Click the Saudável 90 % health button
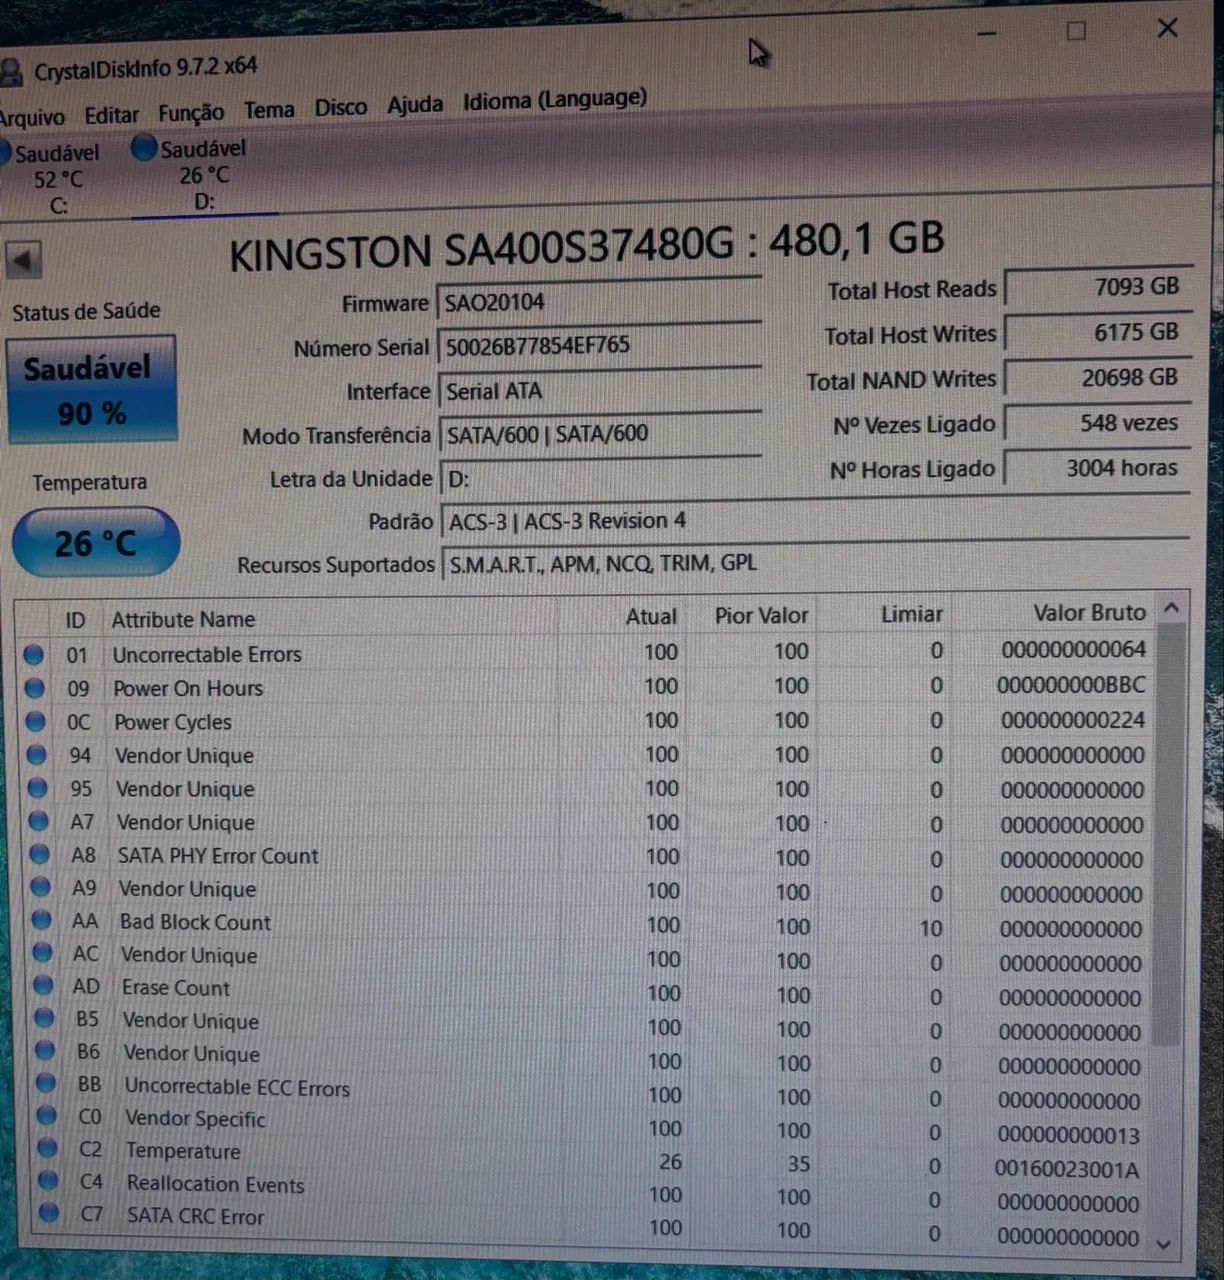The image size is (1224, 1280). 91,389
